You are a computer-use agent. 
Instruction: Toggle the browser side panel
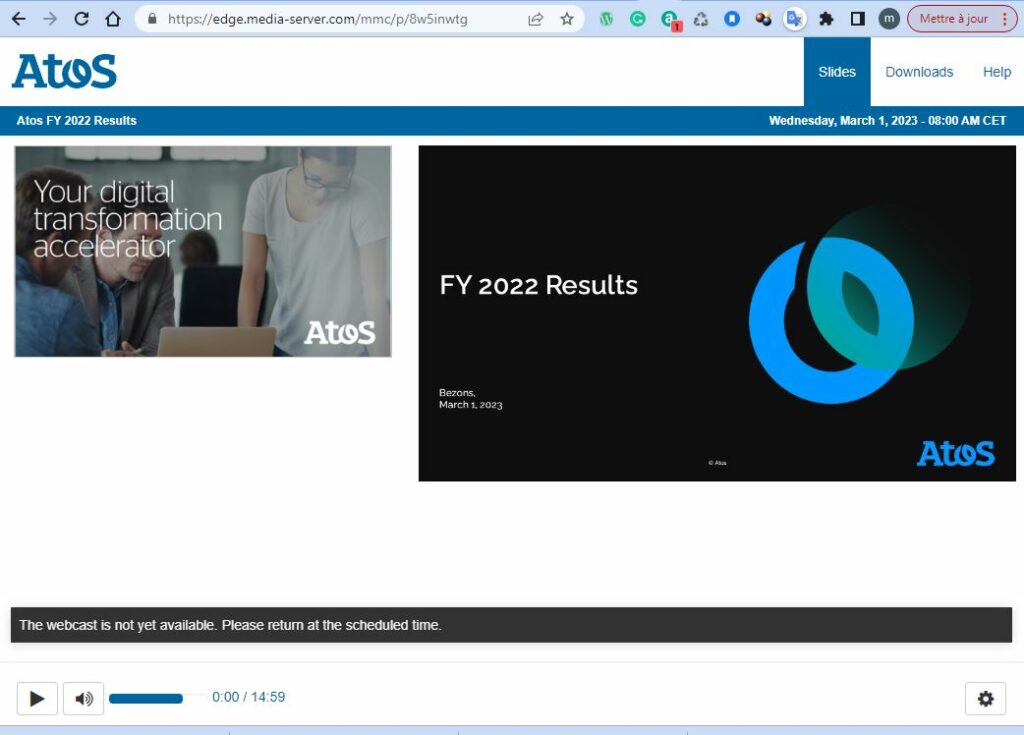pos(857,19)
